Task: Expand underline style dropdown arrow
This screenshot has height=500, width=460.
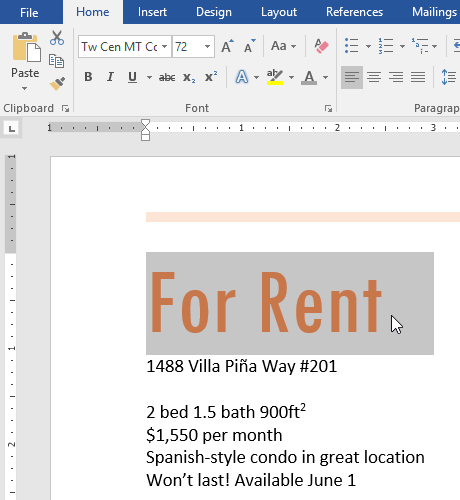Action: (149, 78)
